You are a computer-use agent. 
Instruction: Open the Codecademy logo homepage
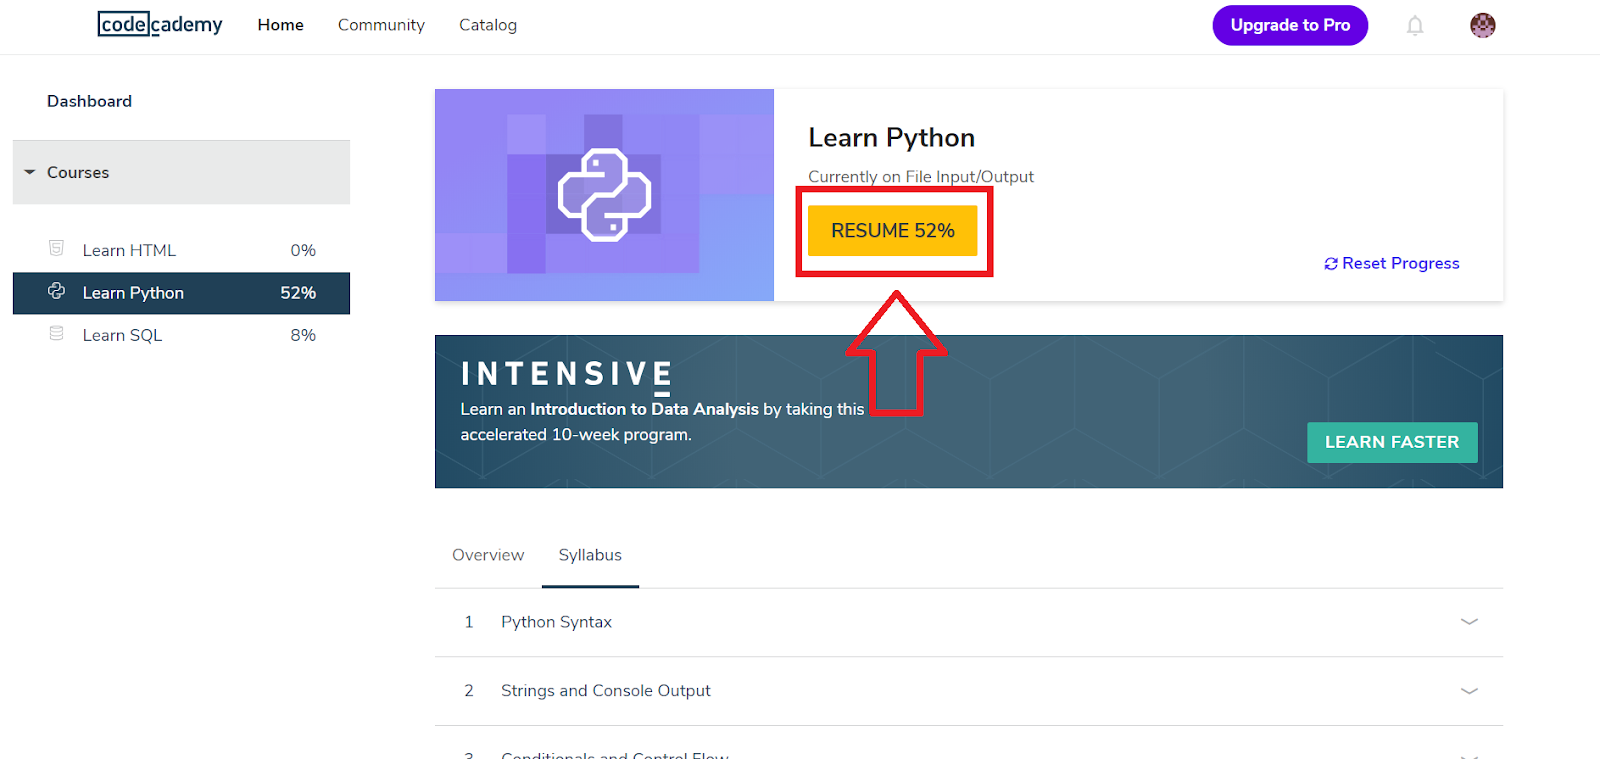[x=160, y=24]
